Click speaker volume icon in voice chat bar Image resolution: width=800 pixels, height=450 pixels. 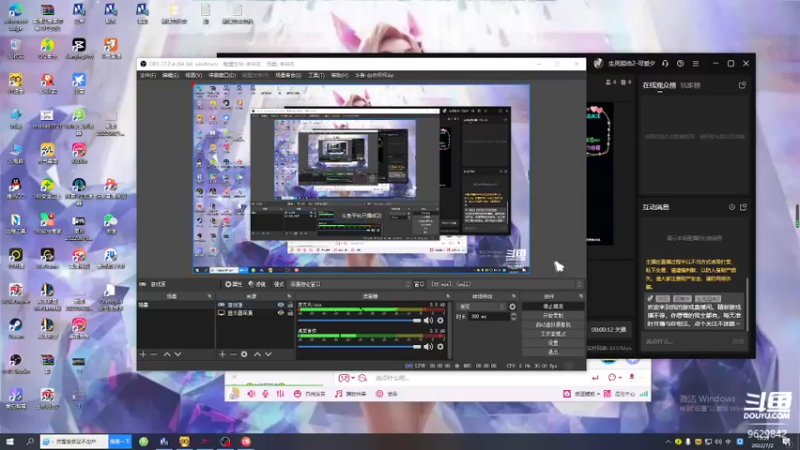[x=251, y=394]
